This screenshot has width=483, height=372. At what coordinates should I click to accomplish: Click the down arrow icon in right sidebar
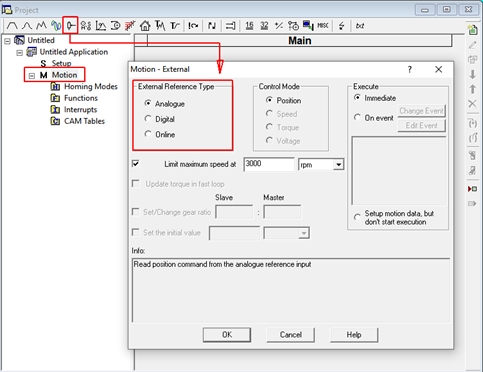point(473,74)
